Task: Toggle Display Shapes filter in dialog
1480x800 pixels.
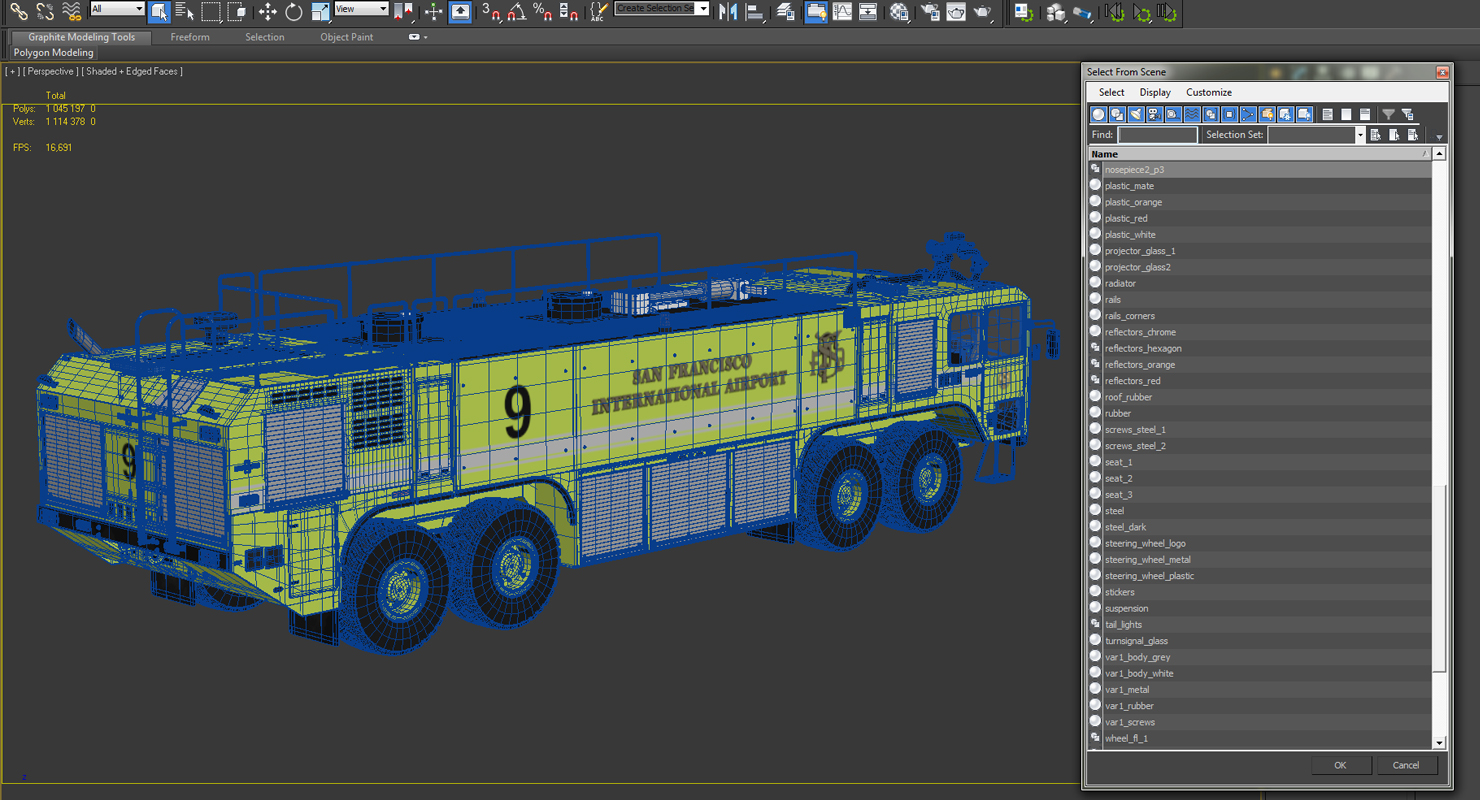Action: coord(1117,114)
